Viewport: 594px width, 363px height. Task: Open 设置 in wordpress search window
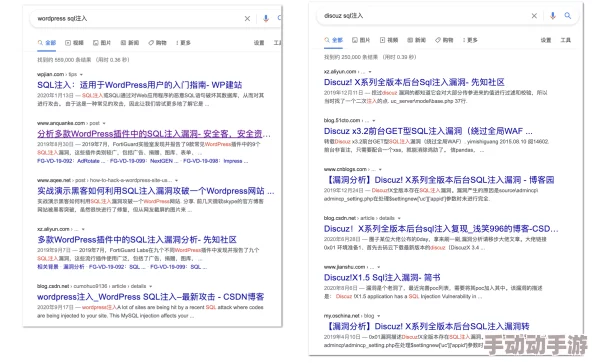point(259,43)
